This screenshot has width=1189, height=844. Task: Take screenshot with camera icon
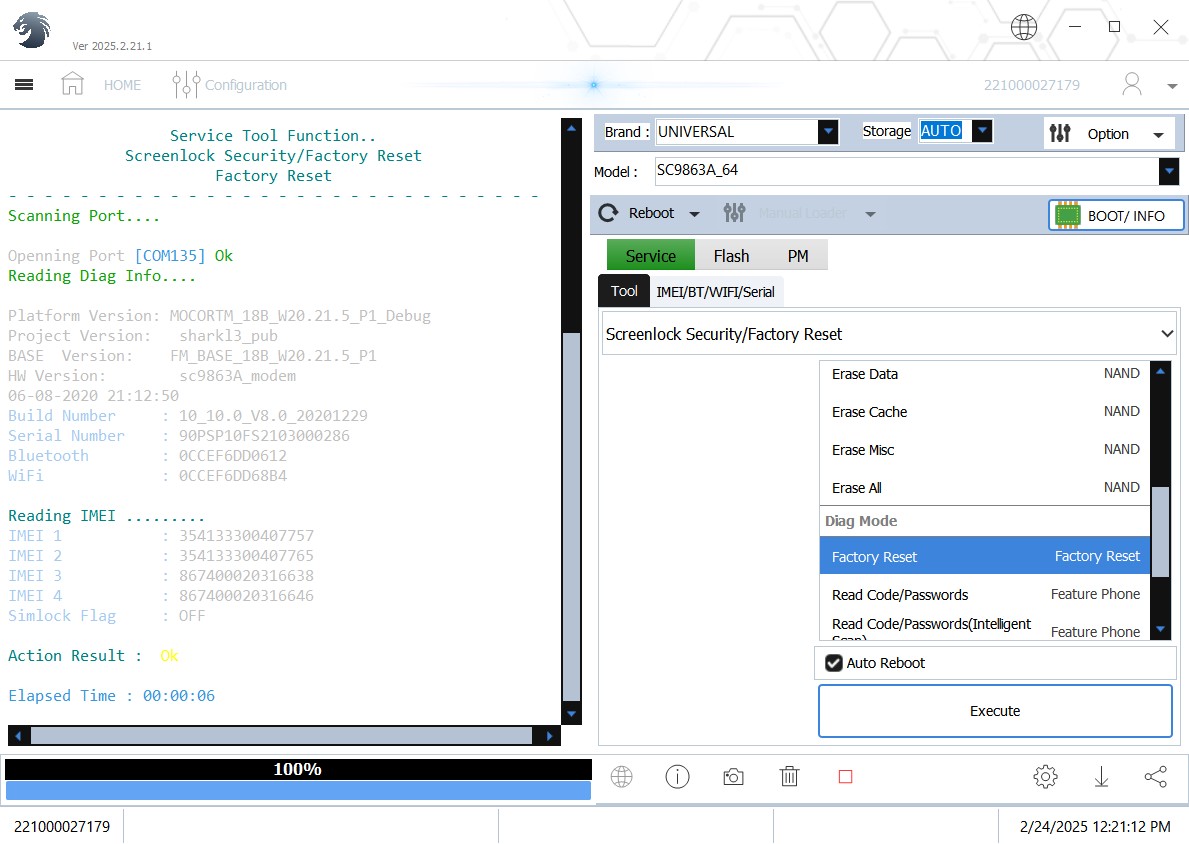point(733,777)
